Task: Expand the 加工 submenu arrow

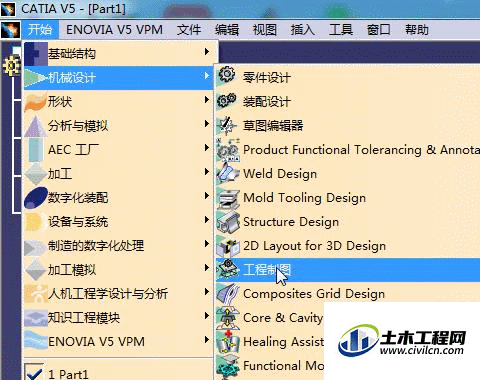Action: pos(207,172)
